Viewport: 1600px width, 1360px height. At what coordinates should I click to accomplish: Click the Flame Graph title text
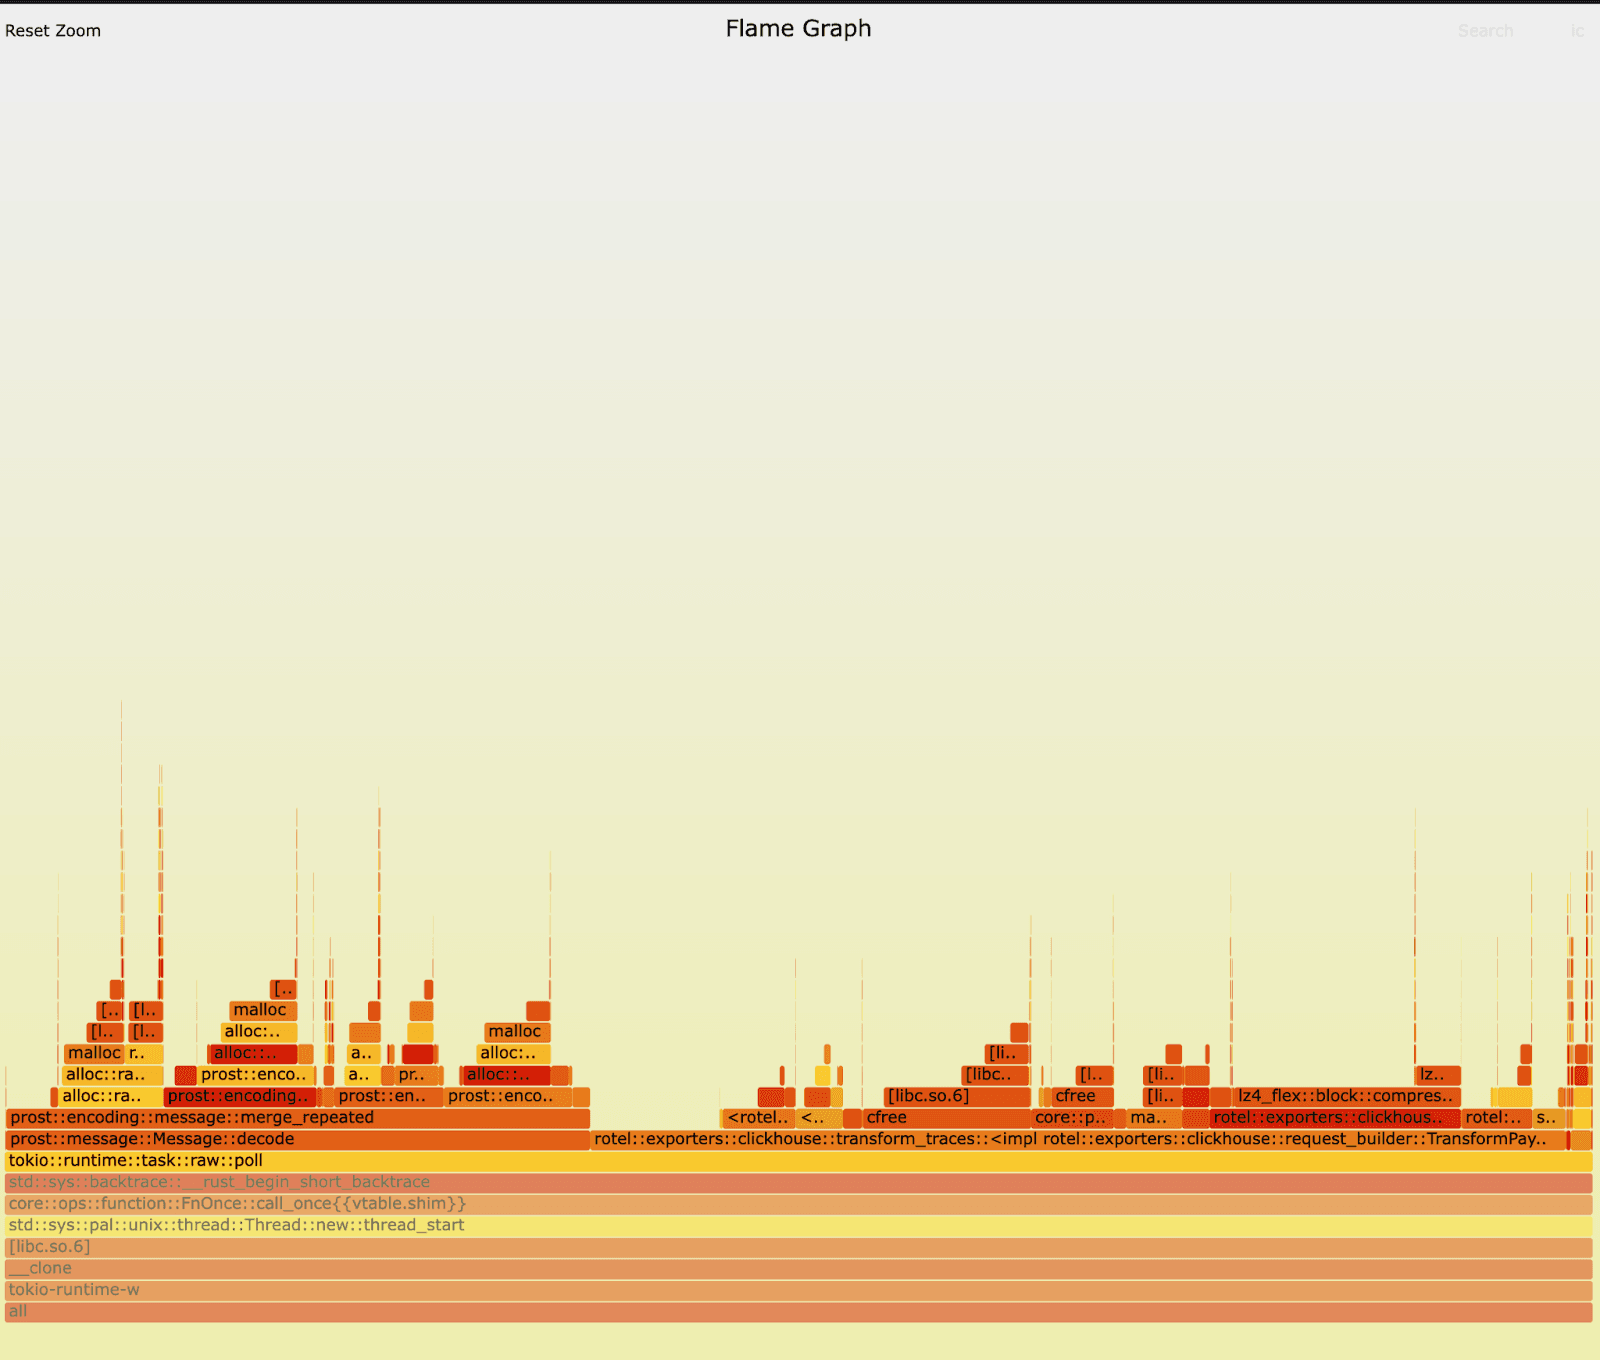(797, 29)
